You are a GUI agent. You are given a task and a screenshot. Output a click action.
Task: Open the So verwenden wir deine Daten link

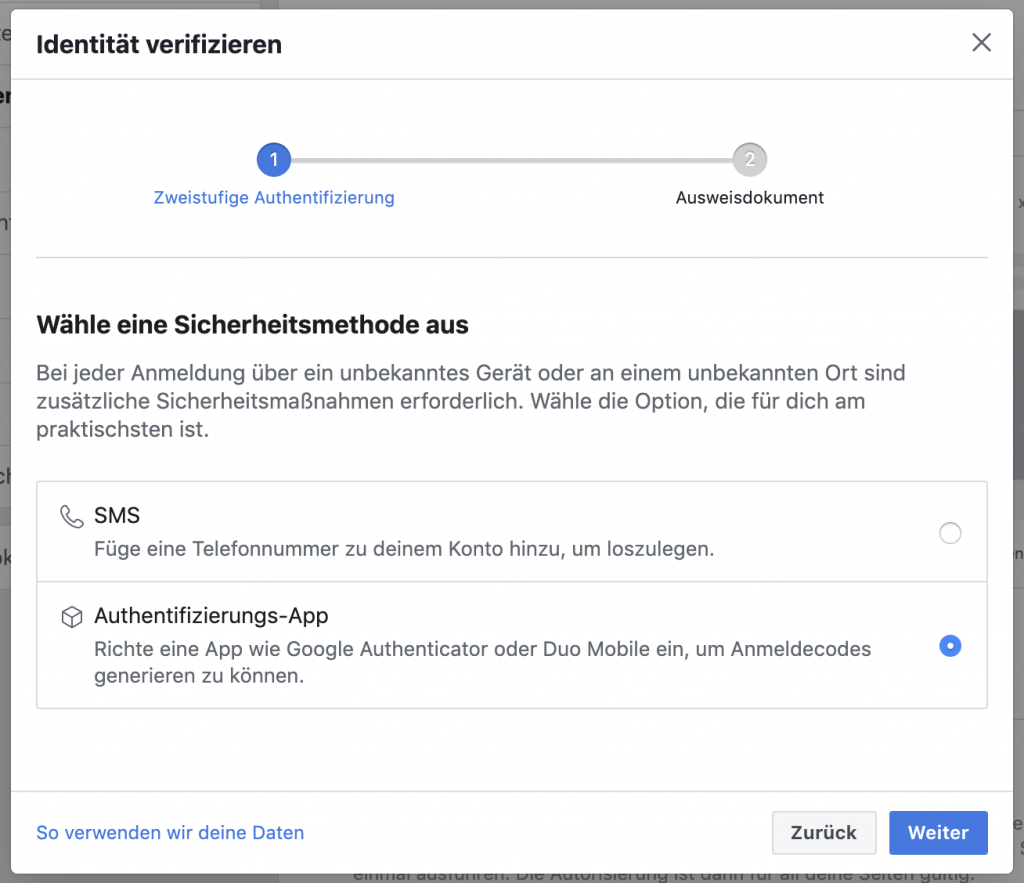coord(170,833)
